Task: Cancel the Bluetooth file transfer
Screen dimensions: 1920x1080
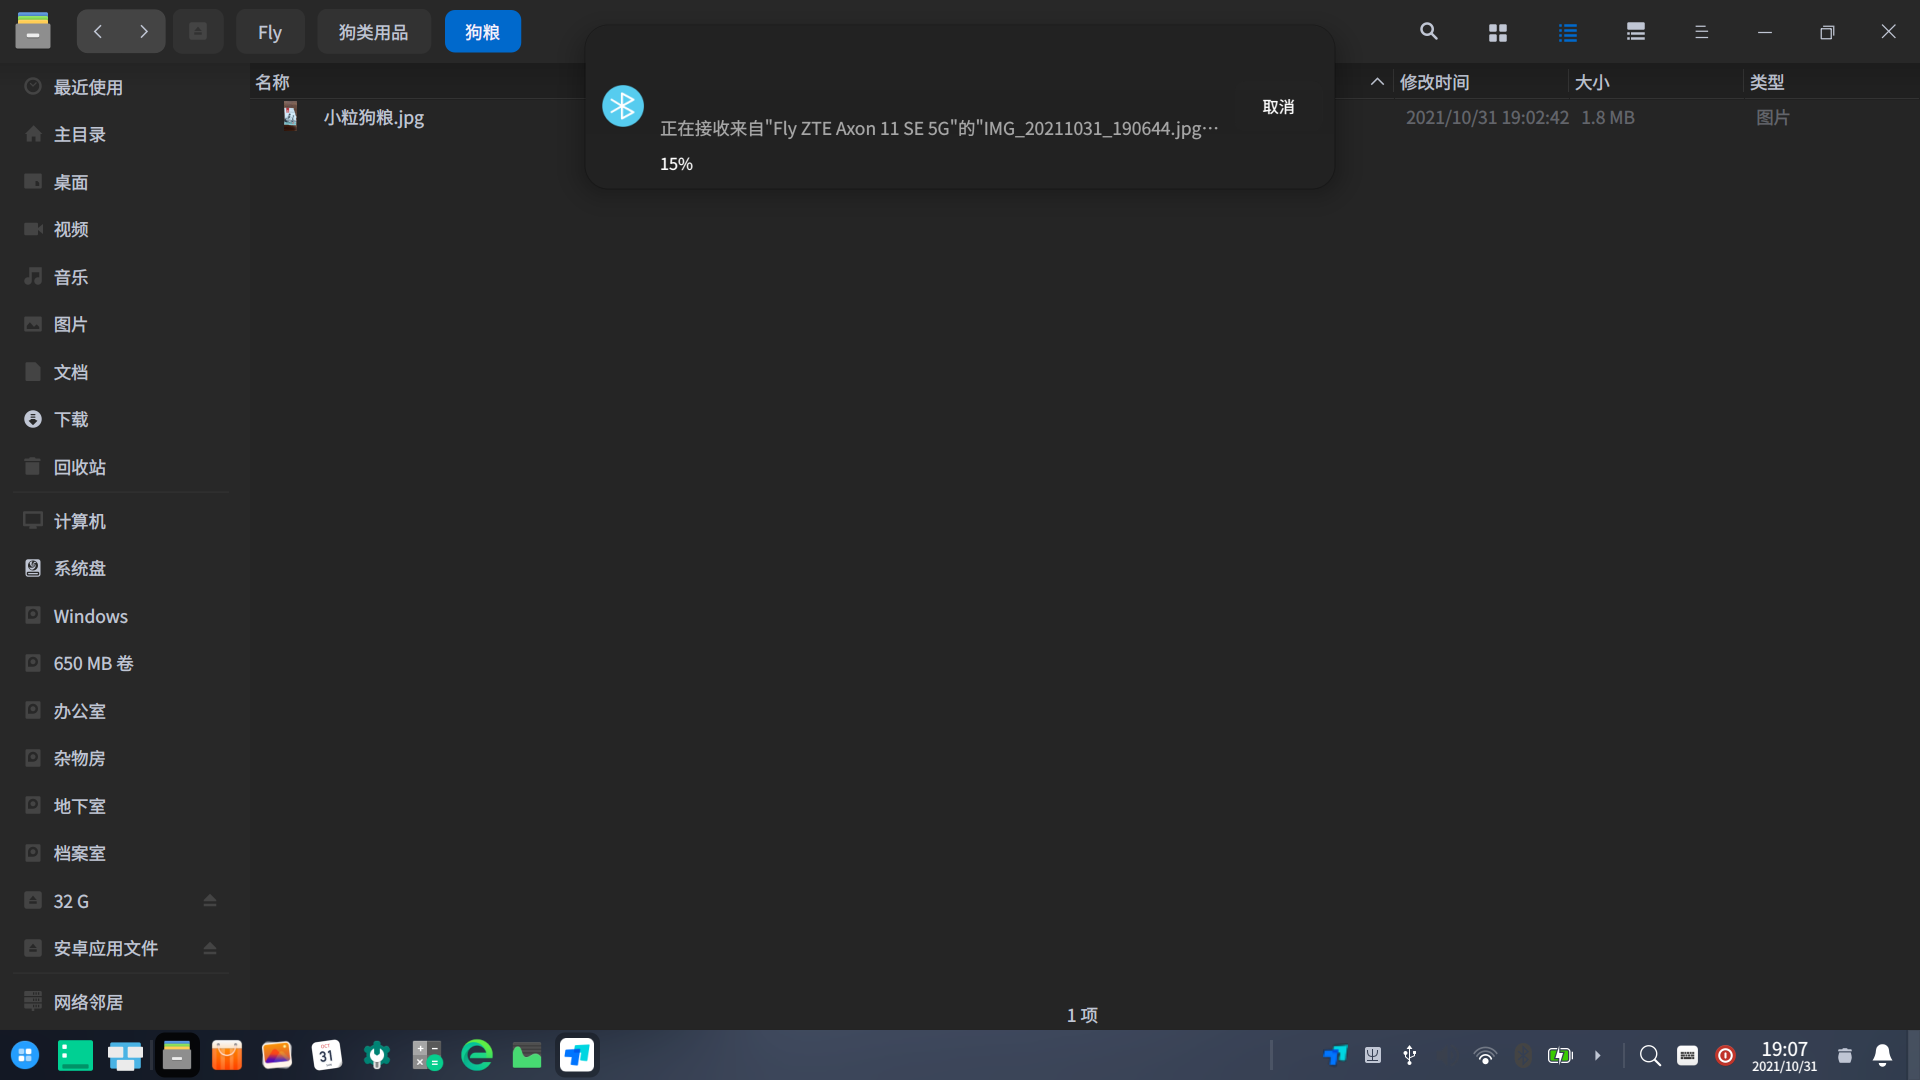Action: [x=1278, y=107]
